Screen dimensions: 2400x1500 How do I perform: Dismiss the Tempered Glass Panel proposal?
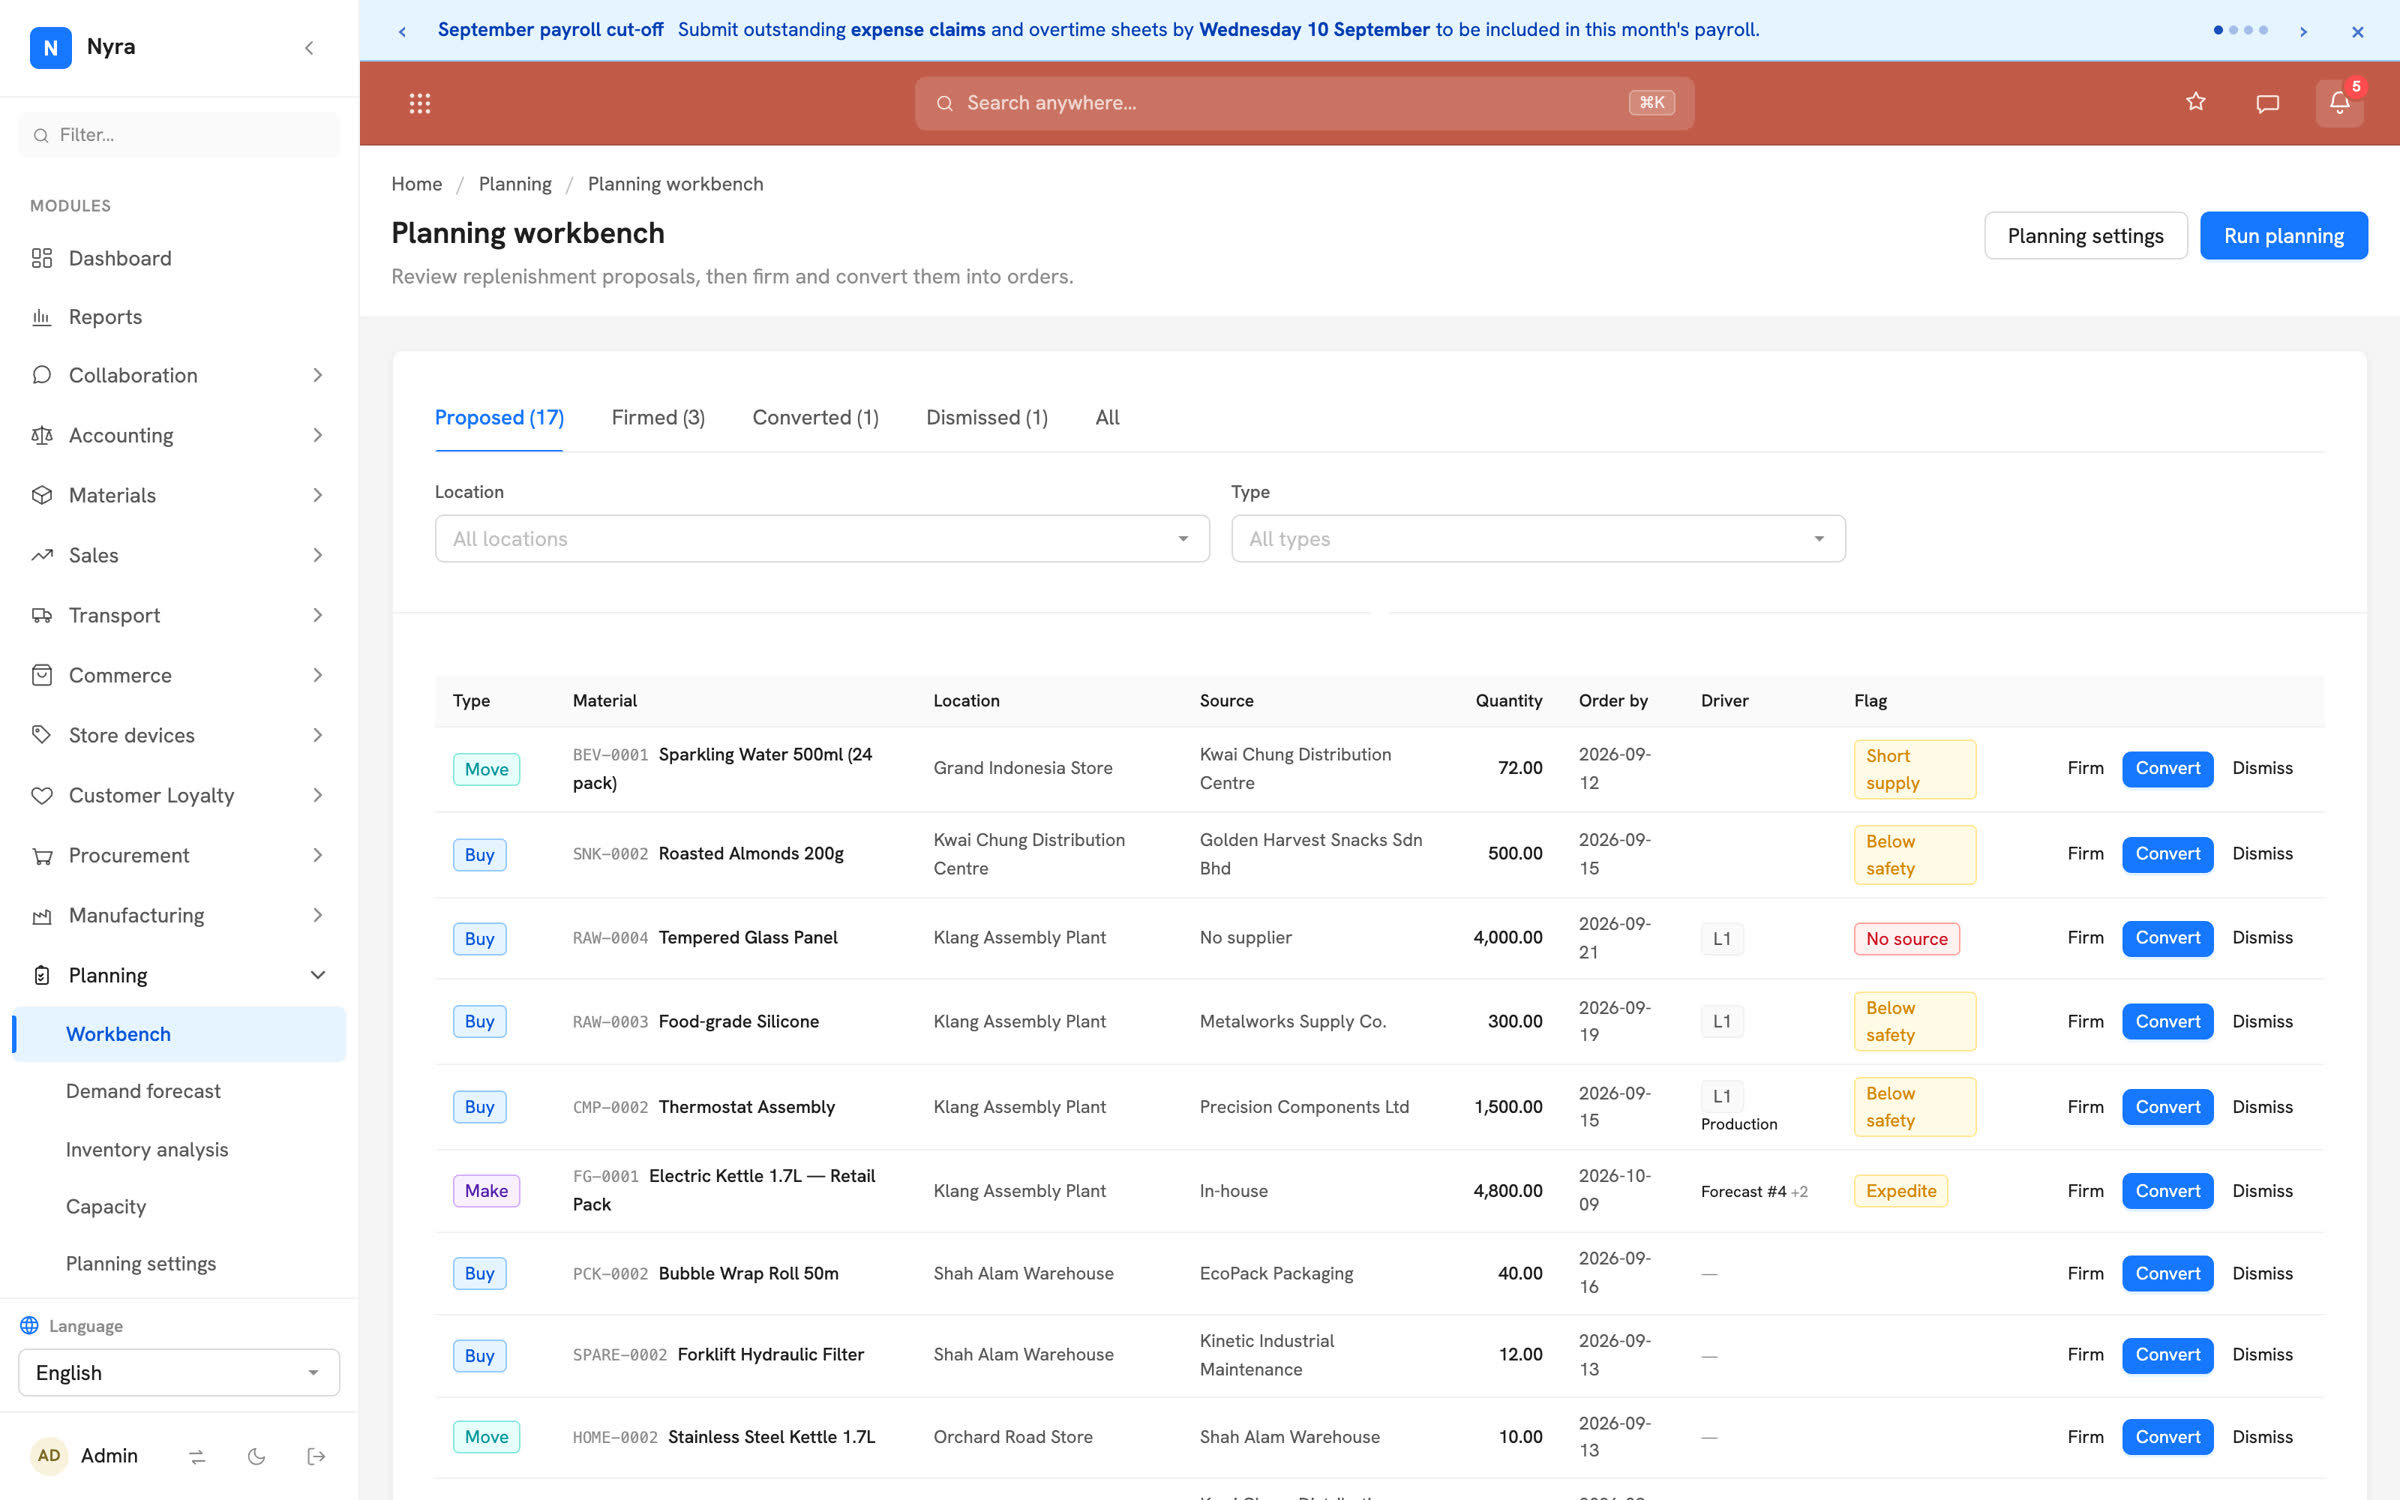(x=2262, y=938)
